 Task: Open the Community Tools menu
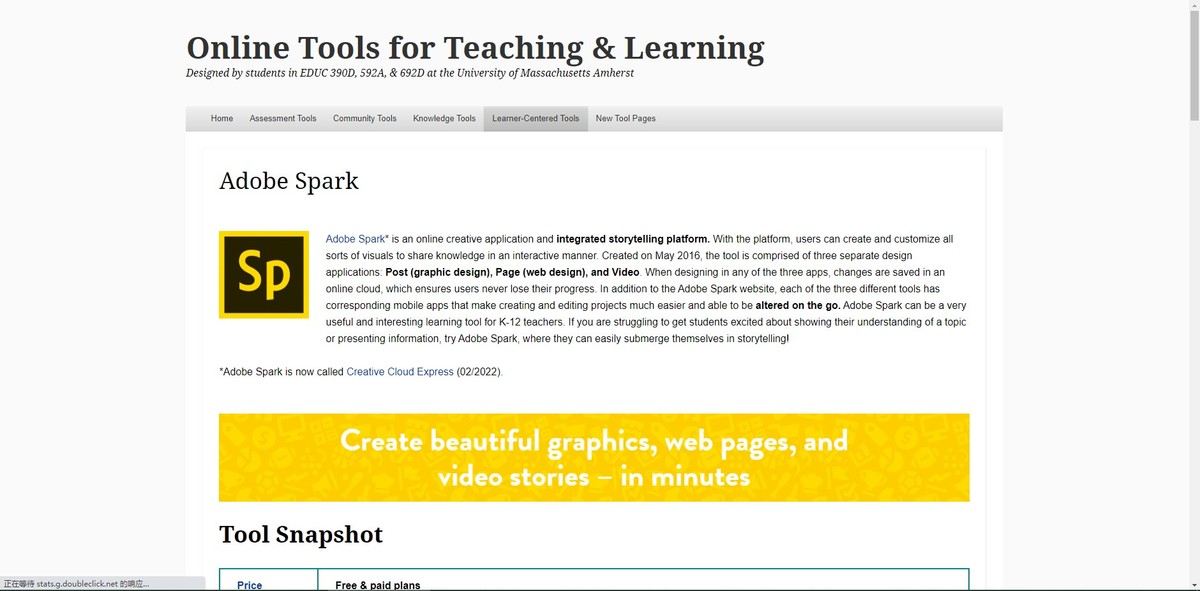point(365,119)
